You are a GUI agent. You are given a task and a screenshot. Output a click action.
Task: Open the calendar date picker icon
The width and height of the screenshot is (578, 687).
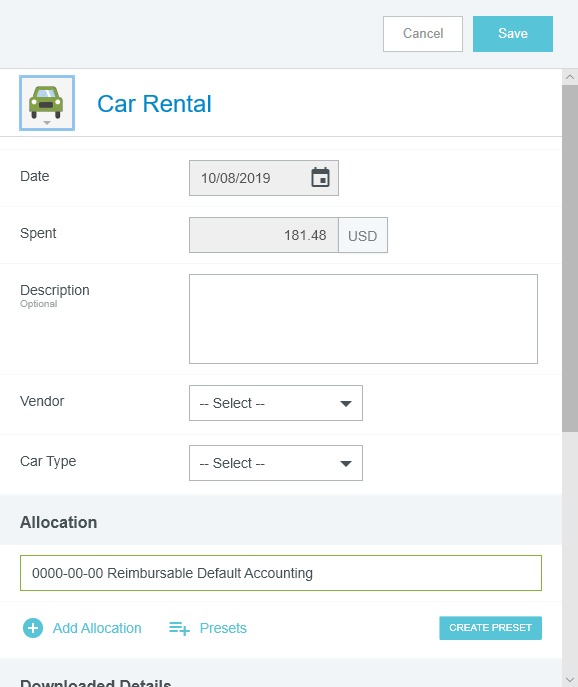coord(320,177)
